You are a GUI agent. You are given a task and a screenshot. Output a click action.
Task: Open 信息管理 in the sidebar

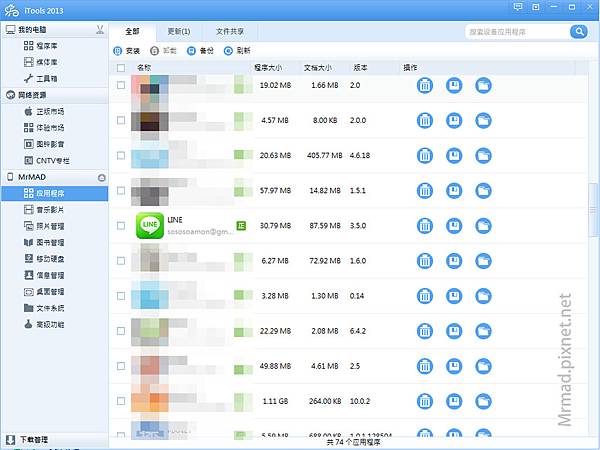54,276
